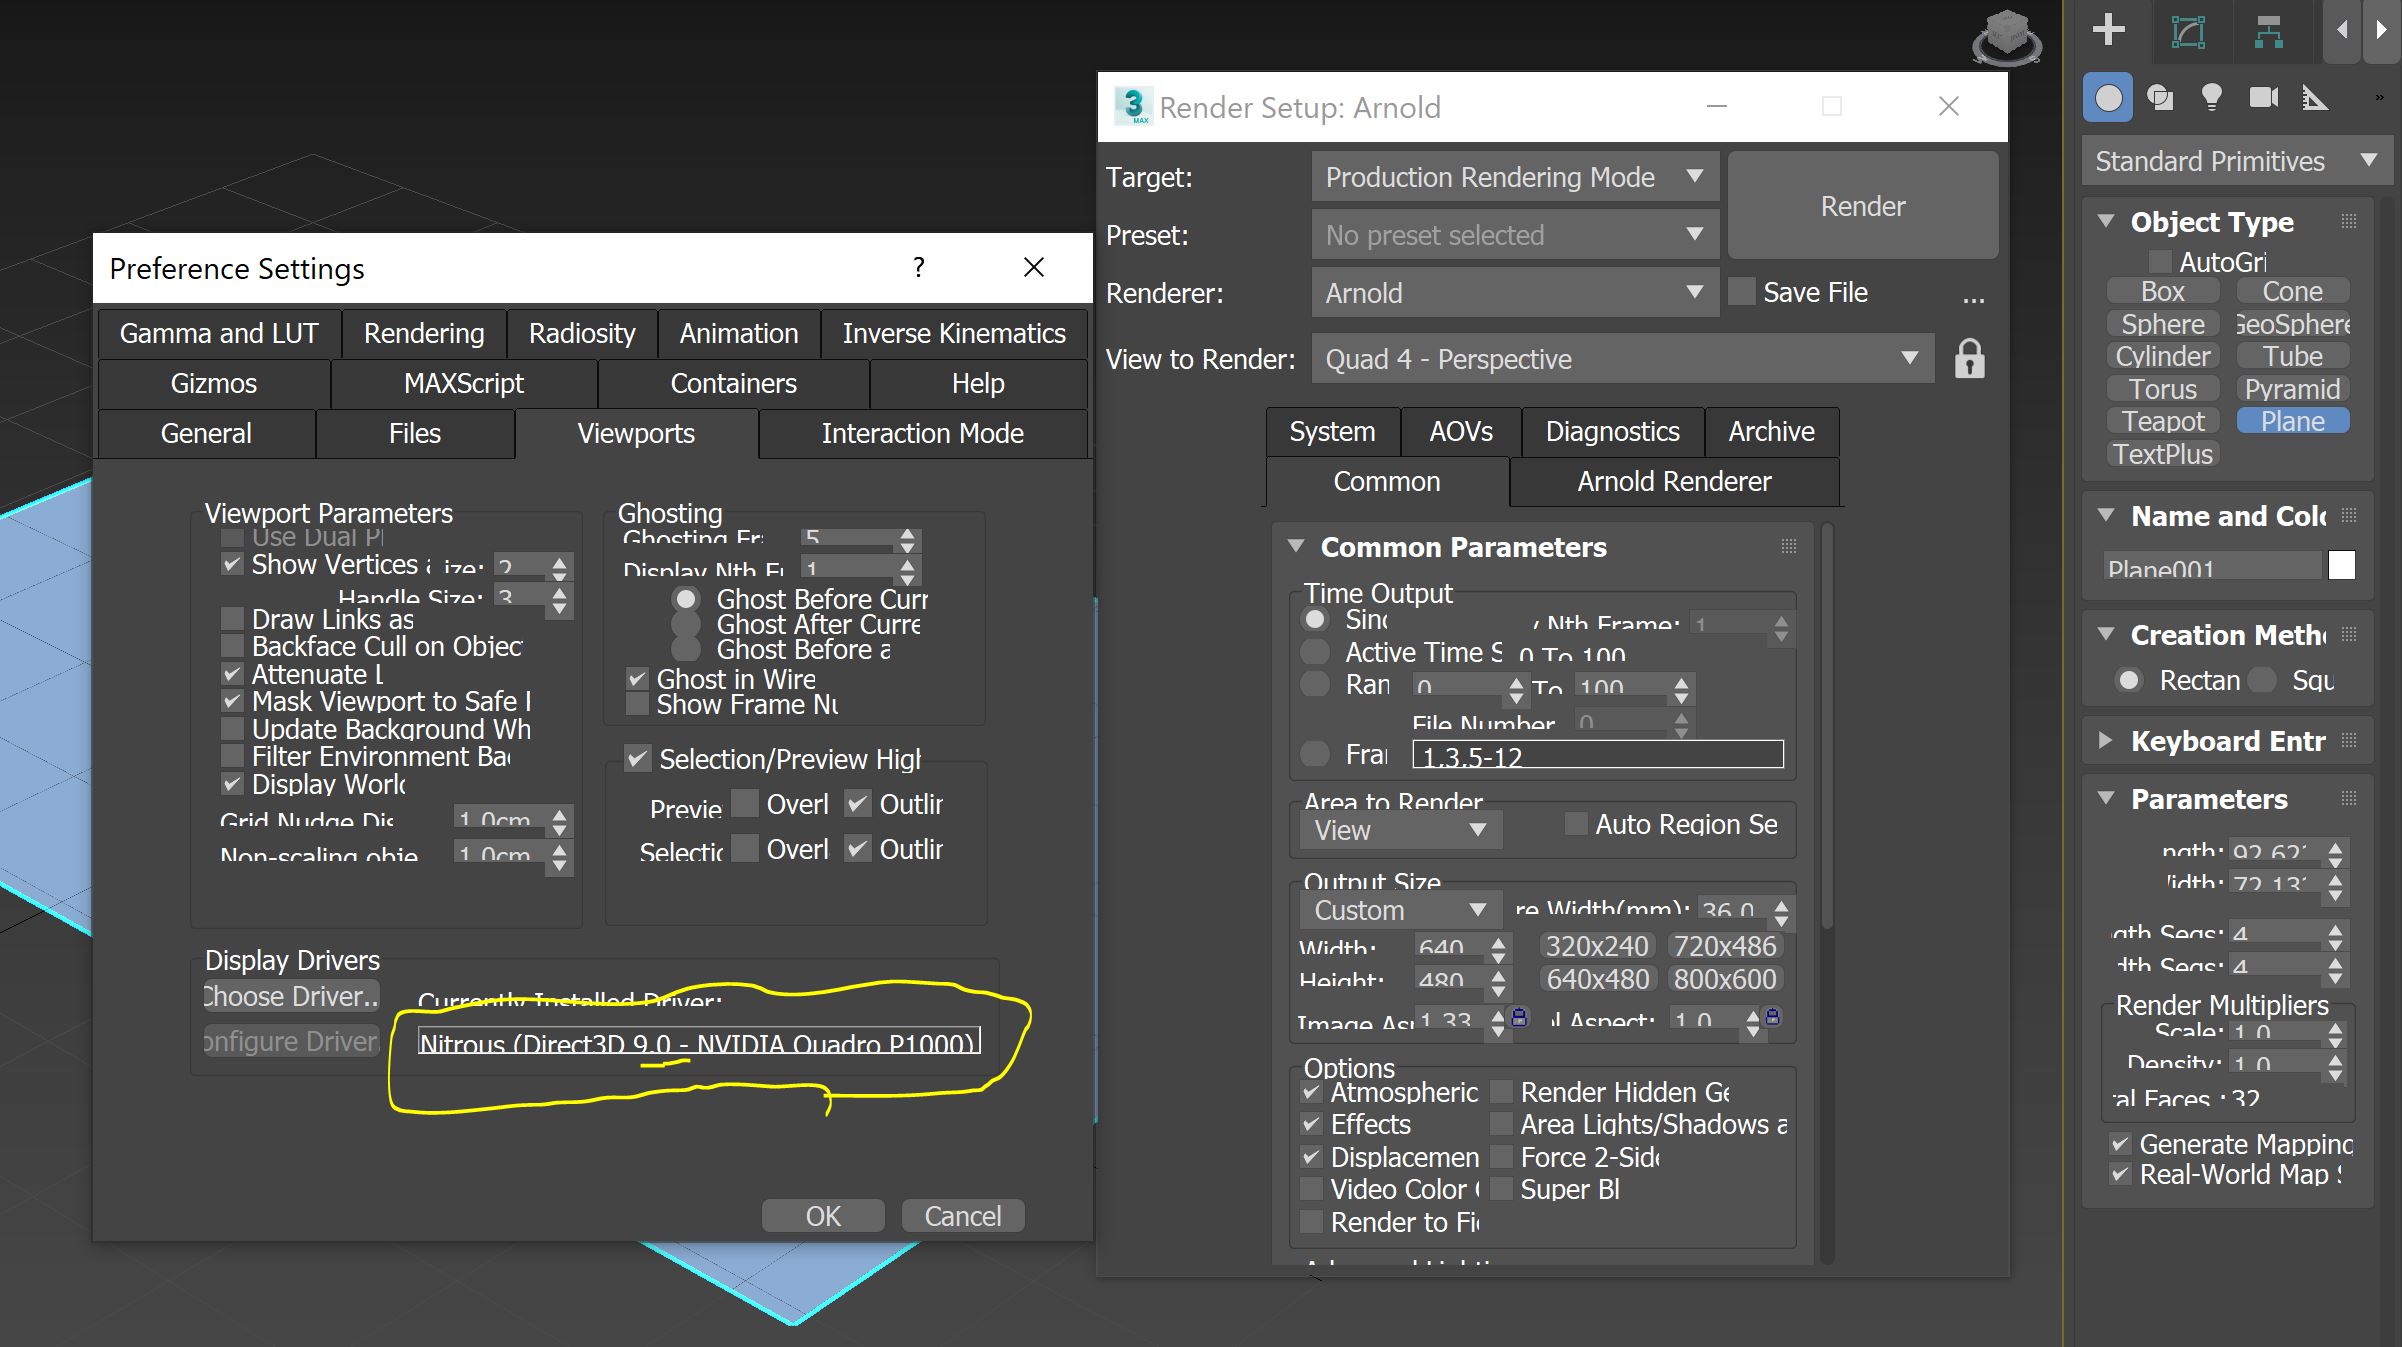Uncheck the Atmospherics option

pyautogui.click(x=1312, y=1092)
